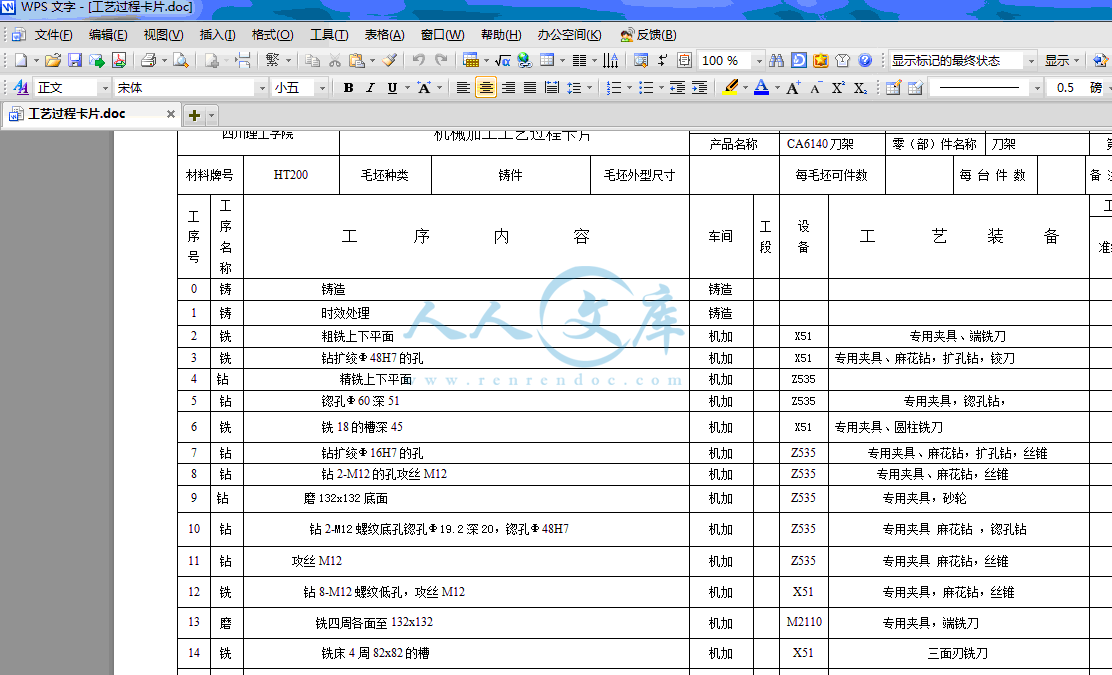
Task: Toggle bulleted list
Action: click(646, 88)
